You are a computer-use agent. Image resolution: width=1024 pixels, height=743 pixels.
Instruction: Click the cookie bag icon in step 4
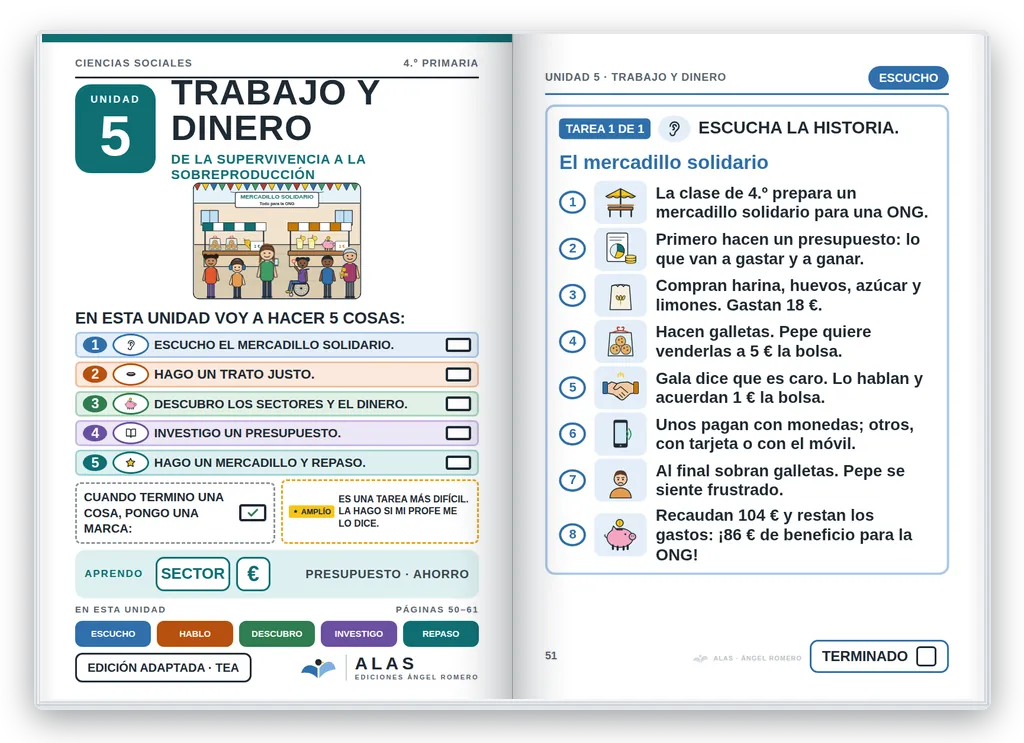[x=620, y=341]
